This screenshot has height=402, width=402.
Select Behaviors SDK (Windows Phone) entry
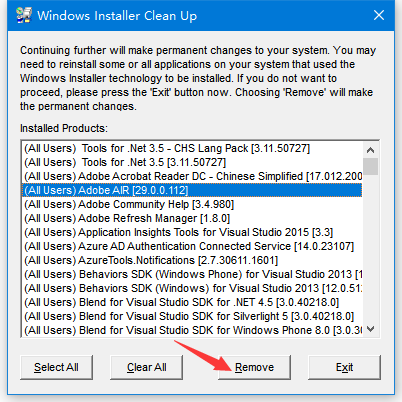[x=192, y=274]
